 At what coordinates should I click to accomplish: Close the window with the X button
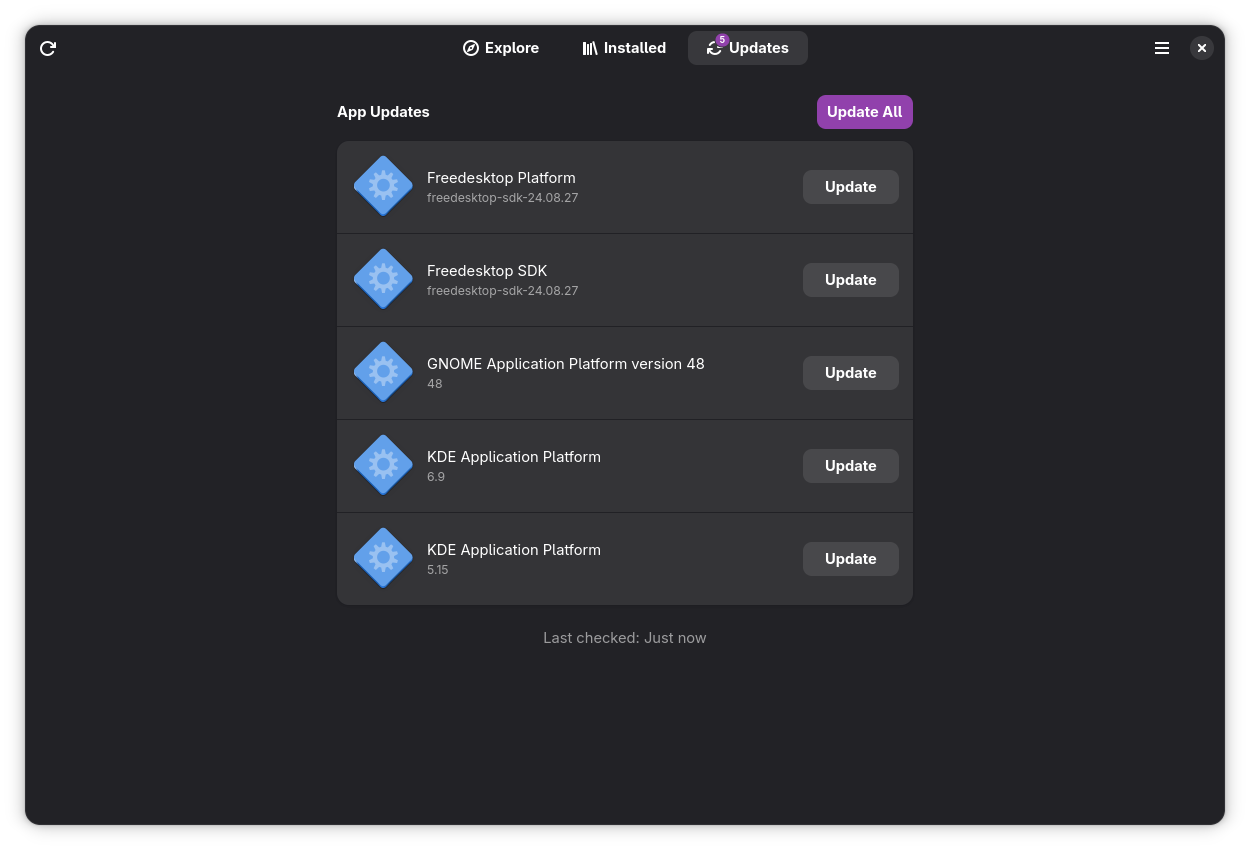[x=1202, y=48]
